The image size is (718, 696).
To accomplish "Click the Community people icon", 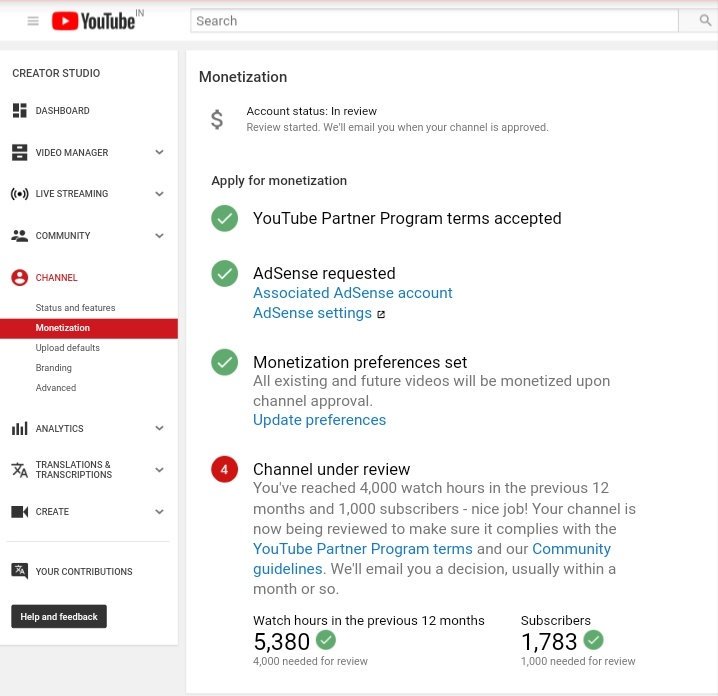I will tap(19, 236).
